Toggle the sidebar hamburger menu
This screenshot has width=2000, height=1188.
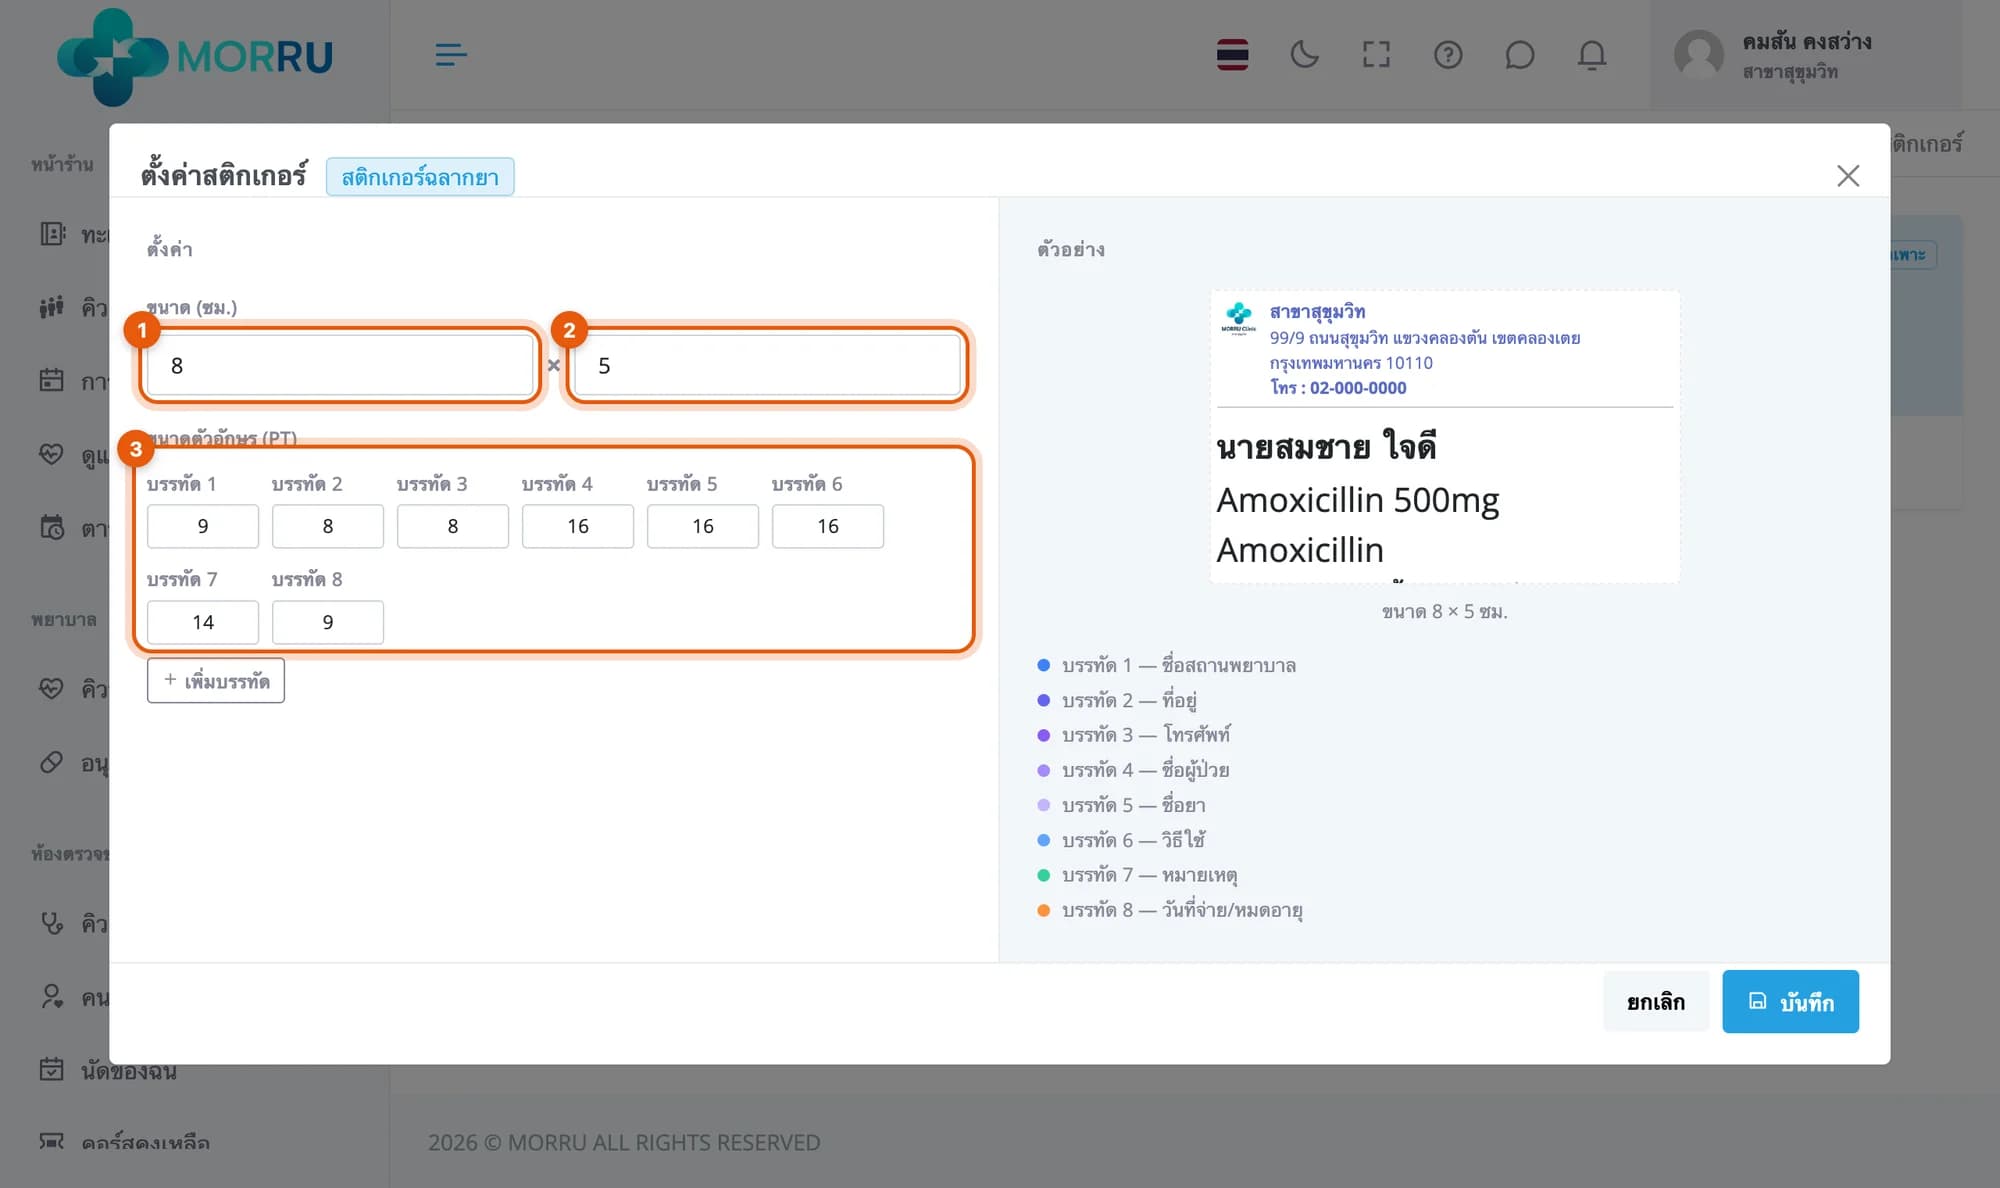451,54
